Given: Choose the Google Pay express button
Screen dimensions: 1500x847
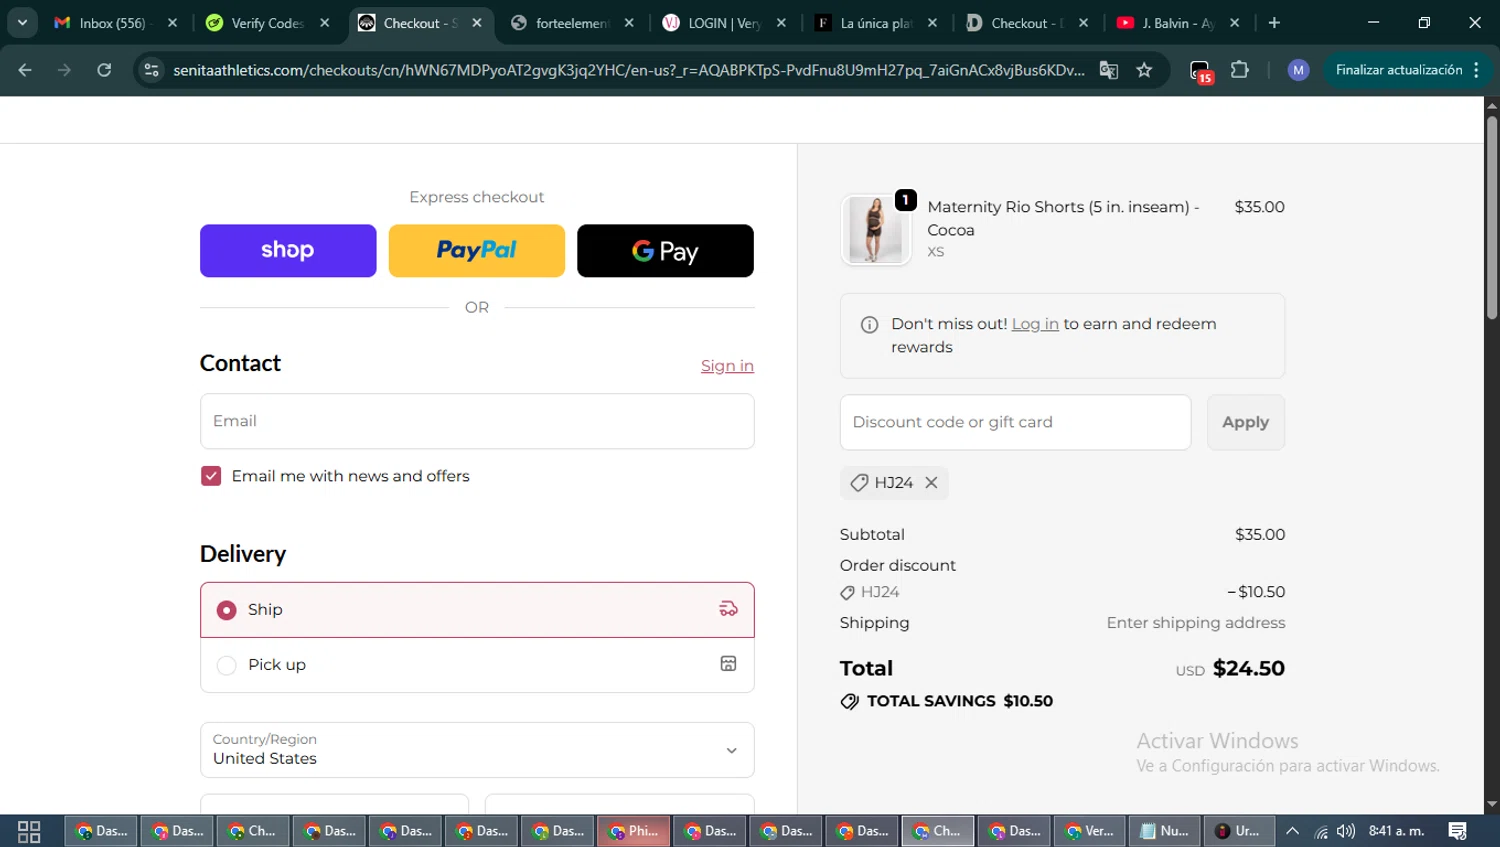Looking at the screenshot, I should (665, 250).
